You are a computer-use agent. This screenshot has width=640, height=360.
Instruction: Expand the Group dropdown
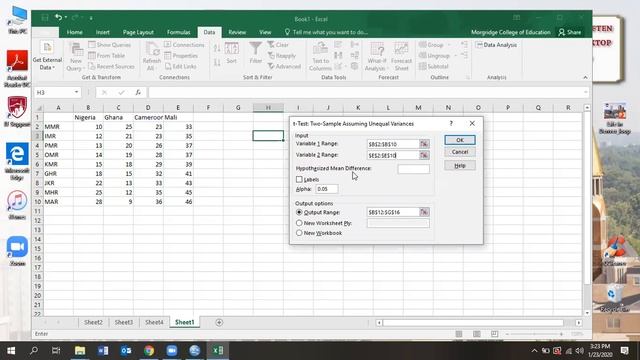[449, 45]
